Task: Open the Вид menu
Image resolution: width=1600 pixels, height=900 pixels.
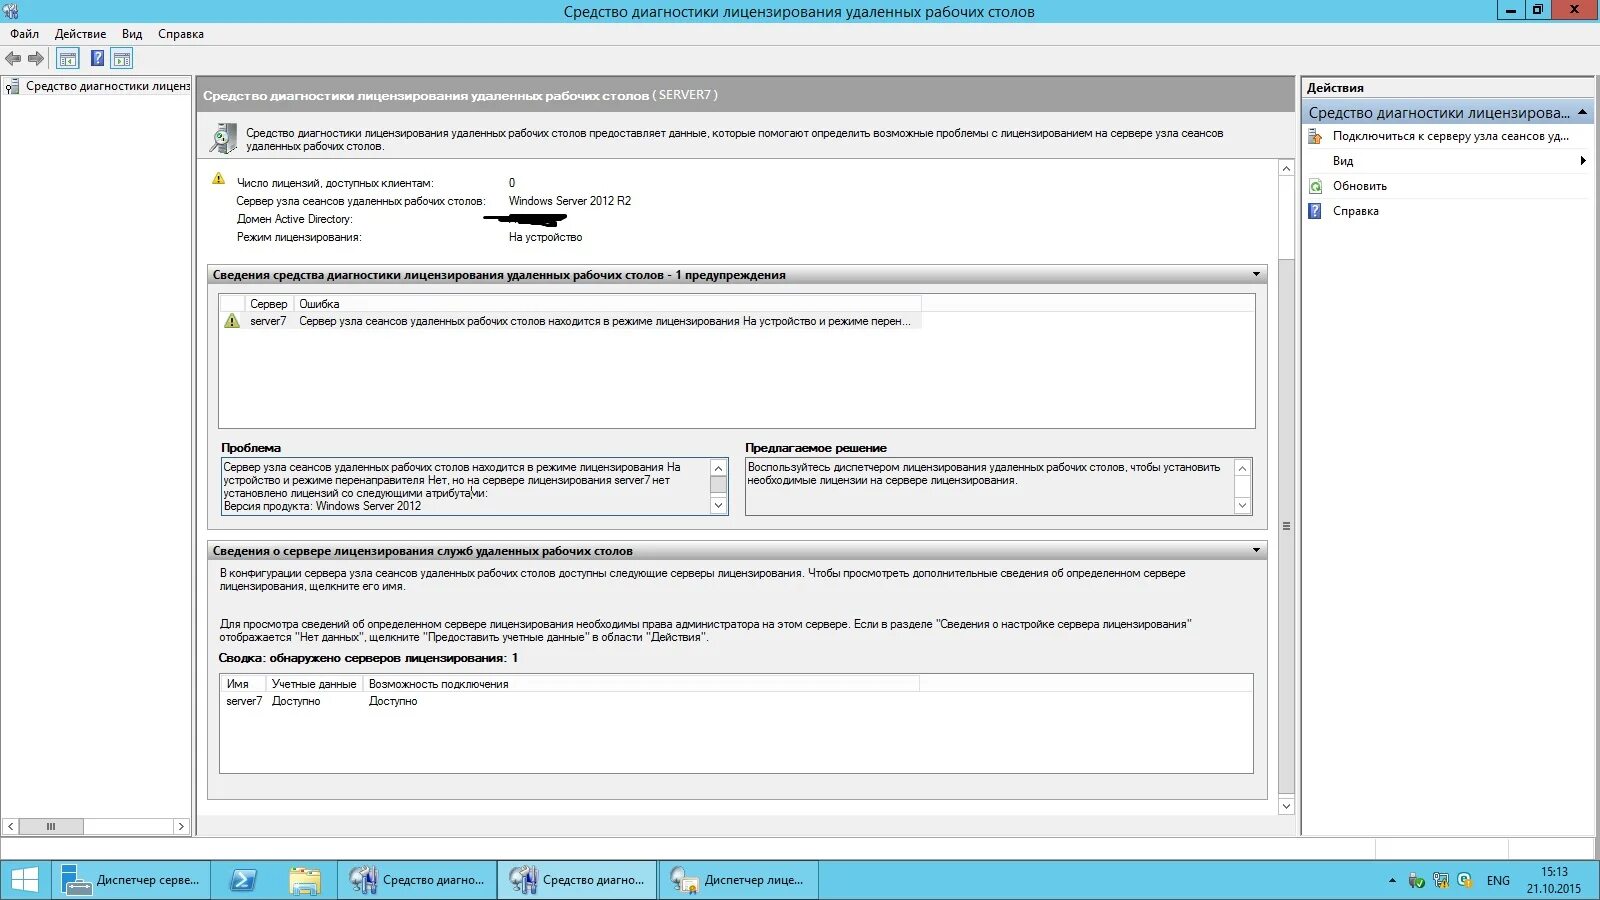Action: pyautogui.click(x=132, y=34)
